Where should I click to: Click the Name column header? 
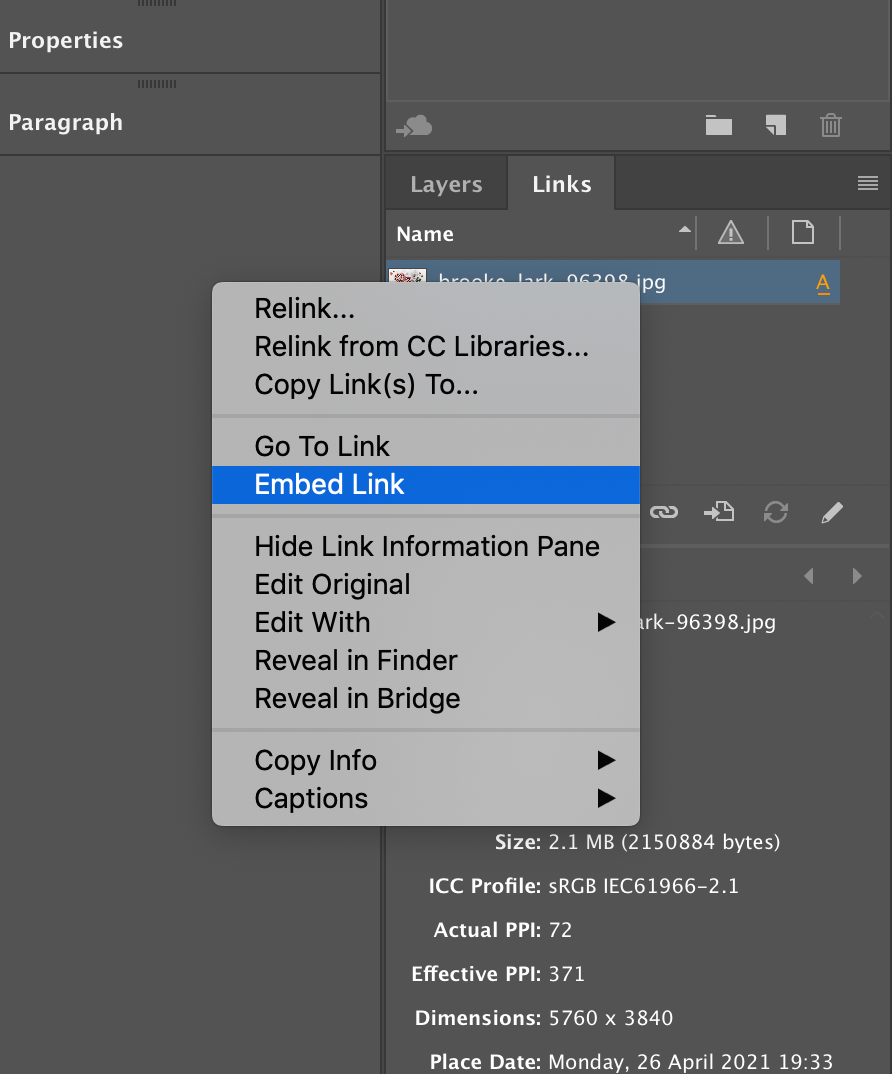tap(425, 234)
